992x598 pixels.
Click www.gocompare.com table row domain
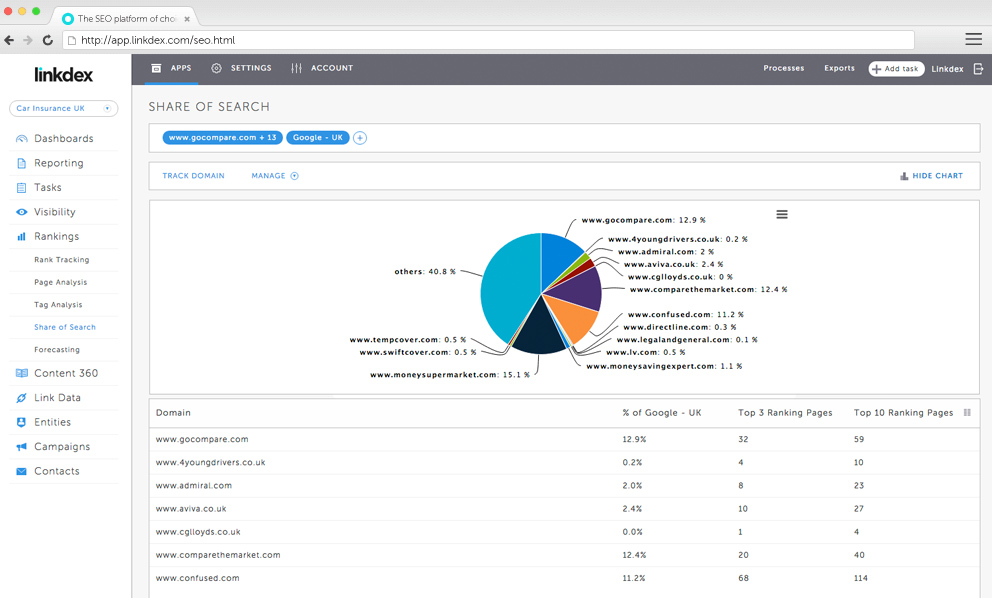tap(202, 439)
